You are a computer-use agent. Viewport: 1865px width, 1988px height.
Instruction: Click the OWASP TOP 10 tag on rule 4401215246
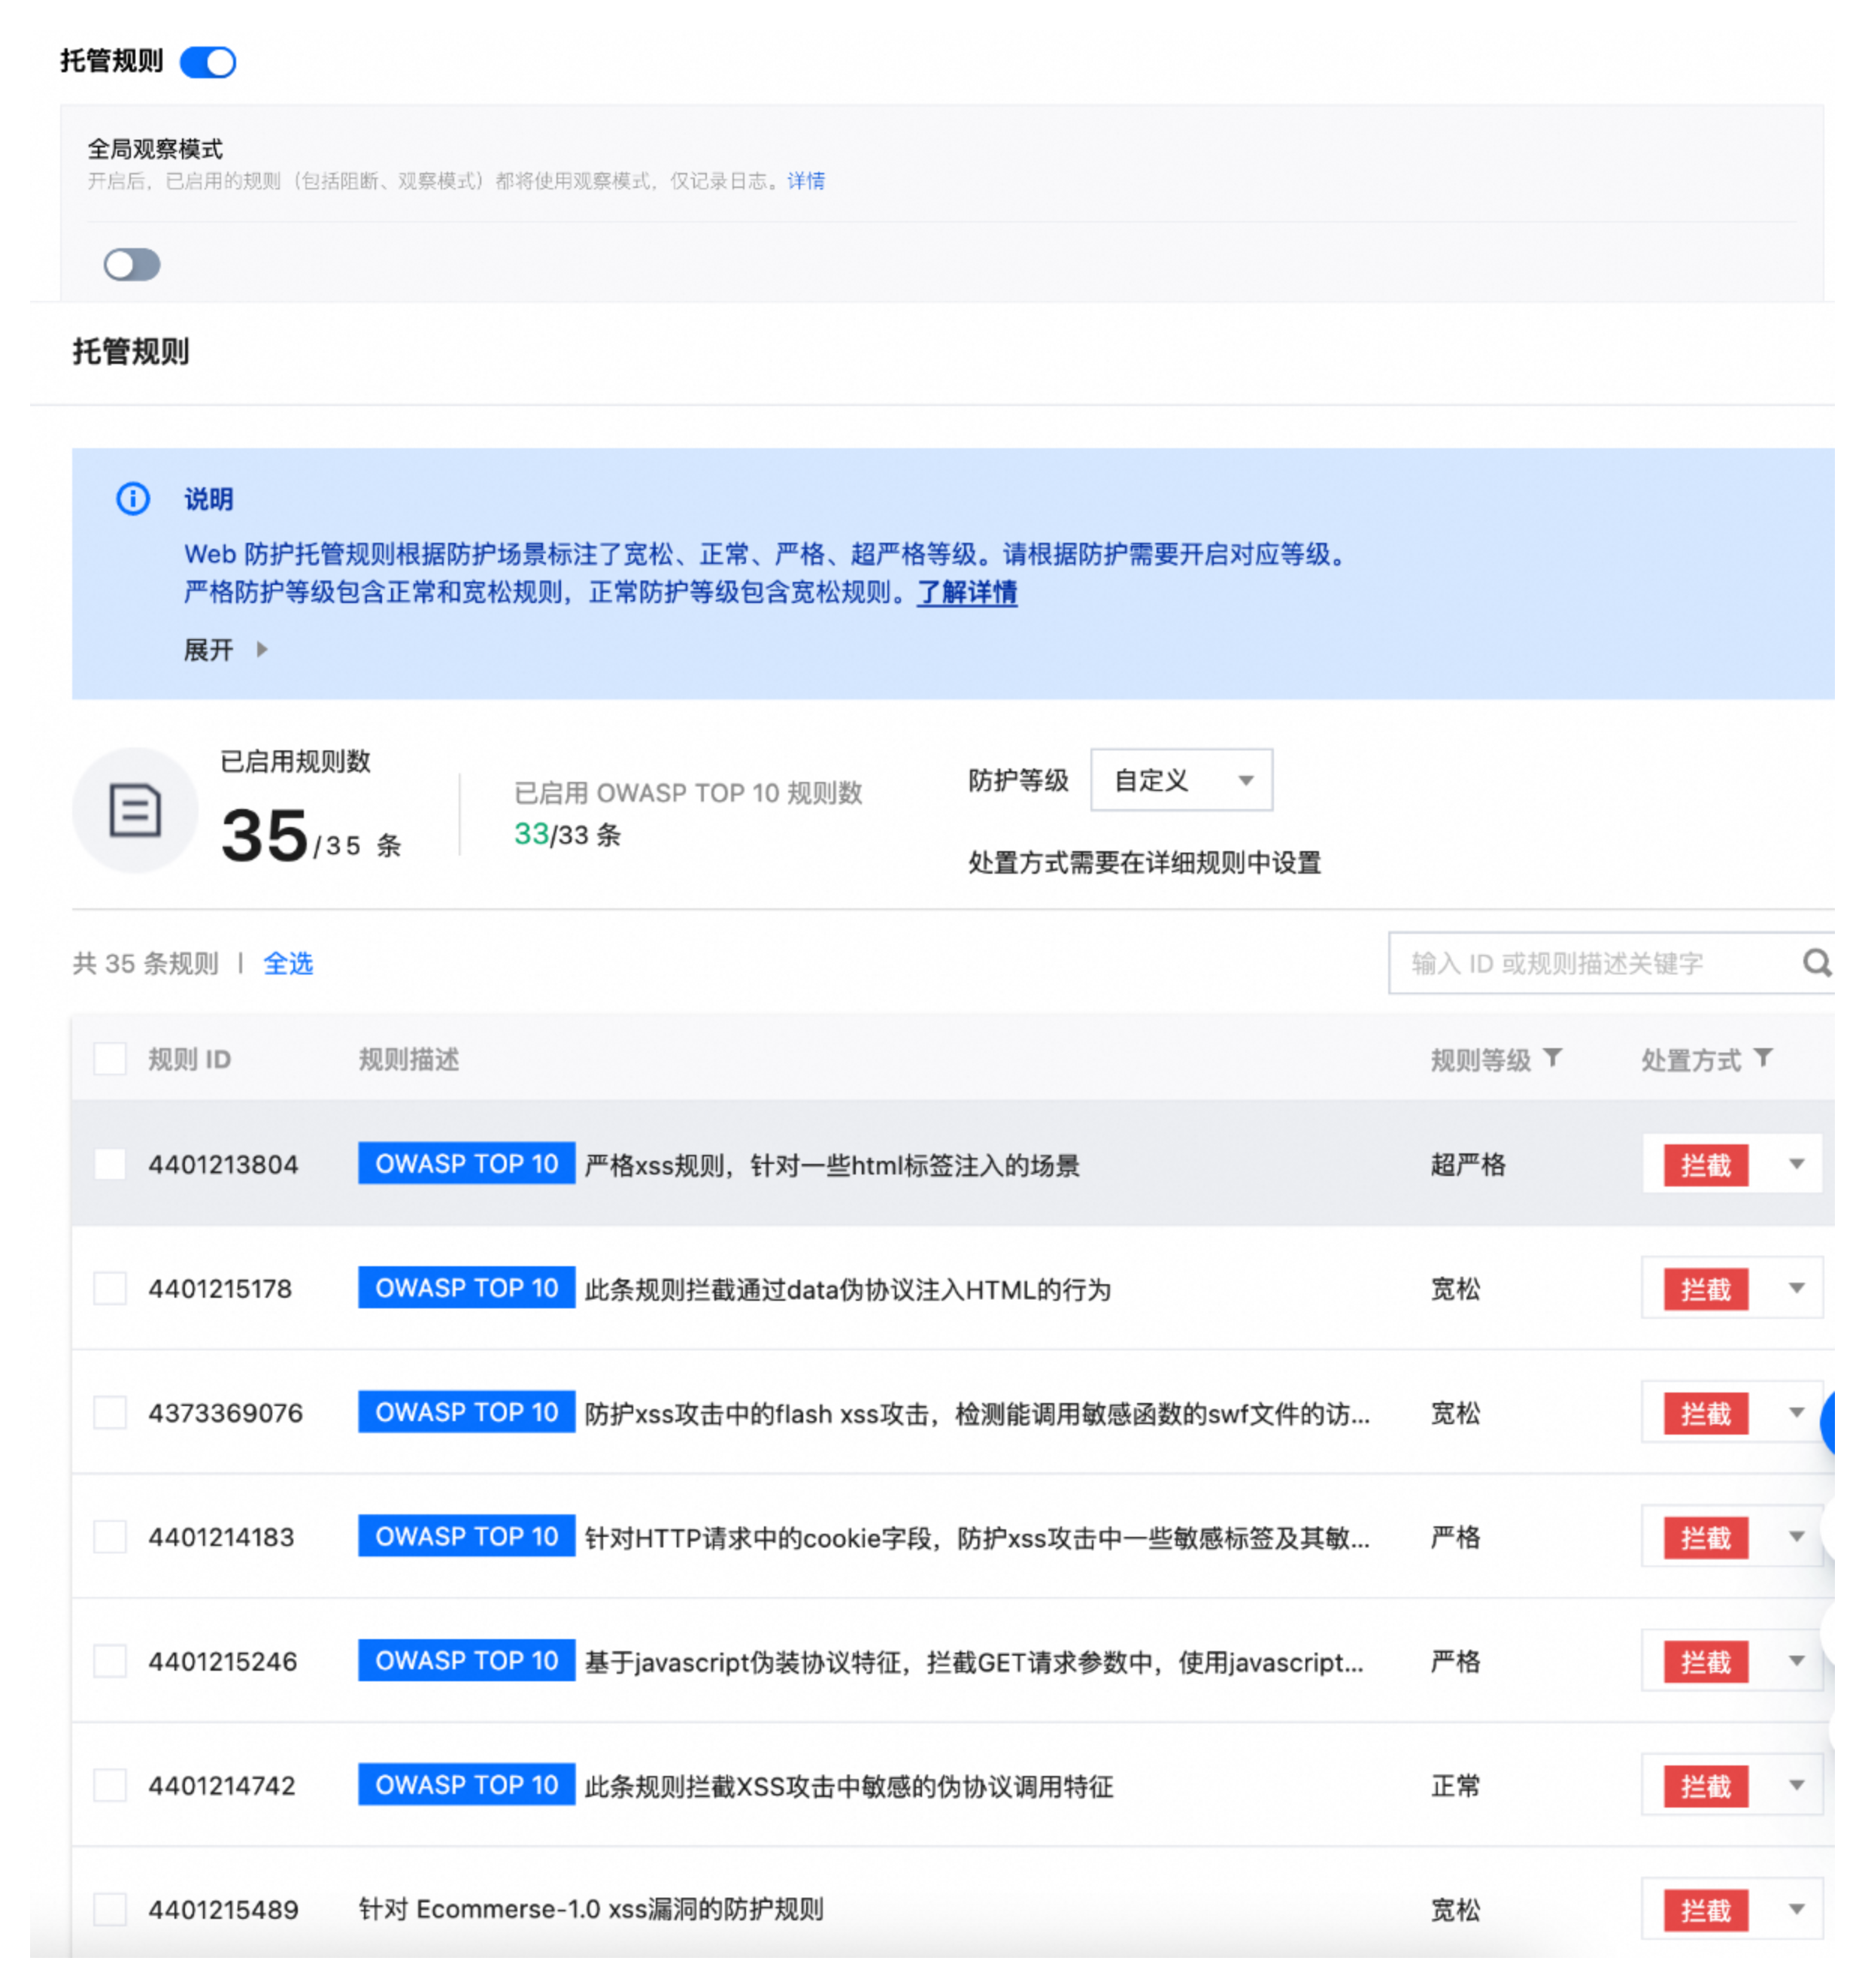coord(466,1660)
